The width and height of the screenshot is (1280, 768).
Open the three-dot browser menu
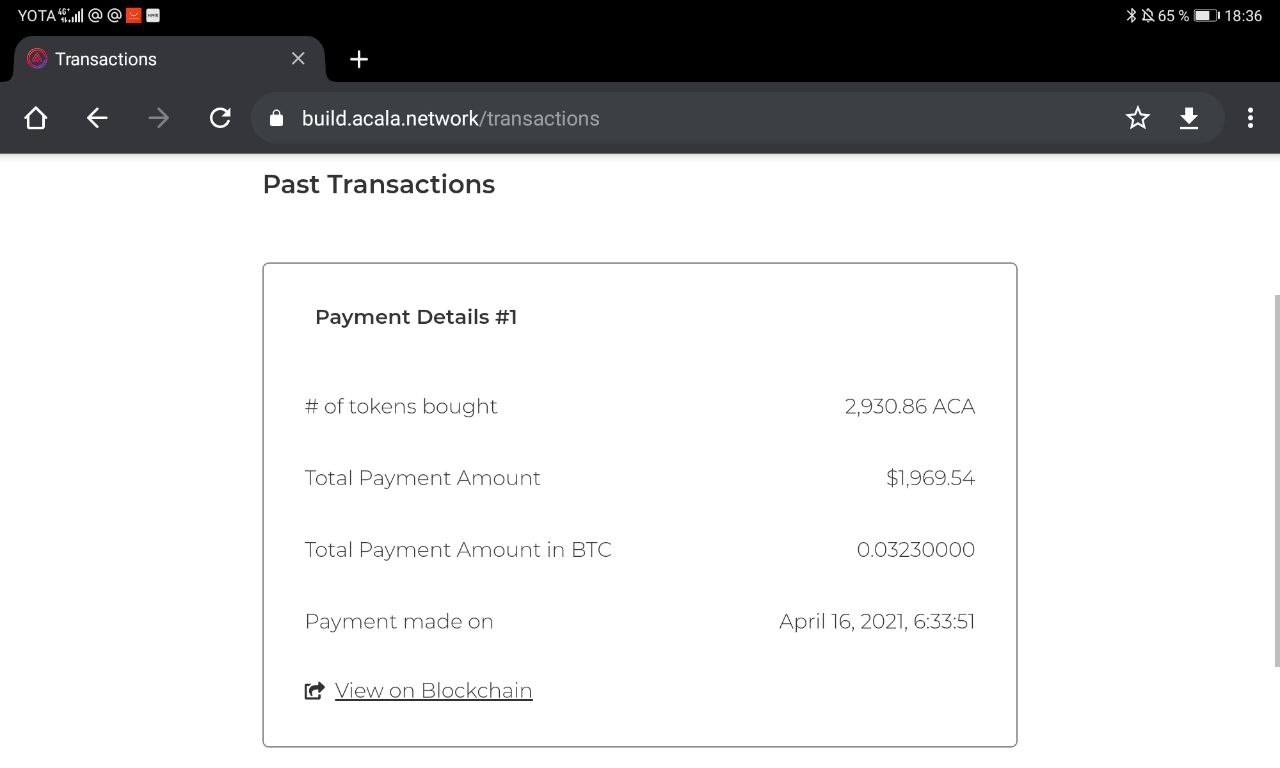1250,118
